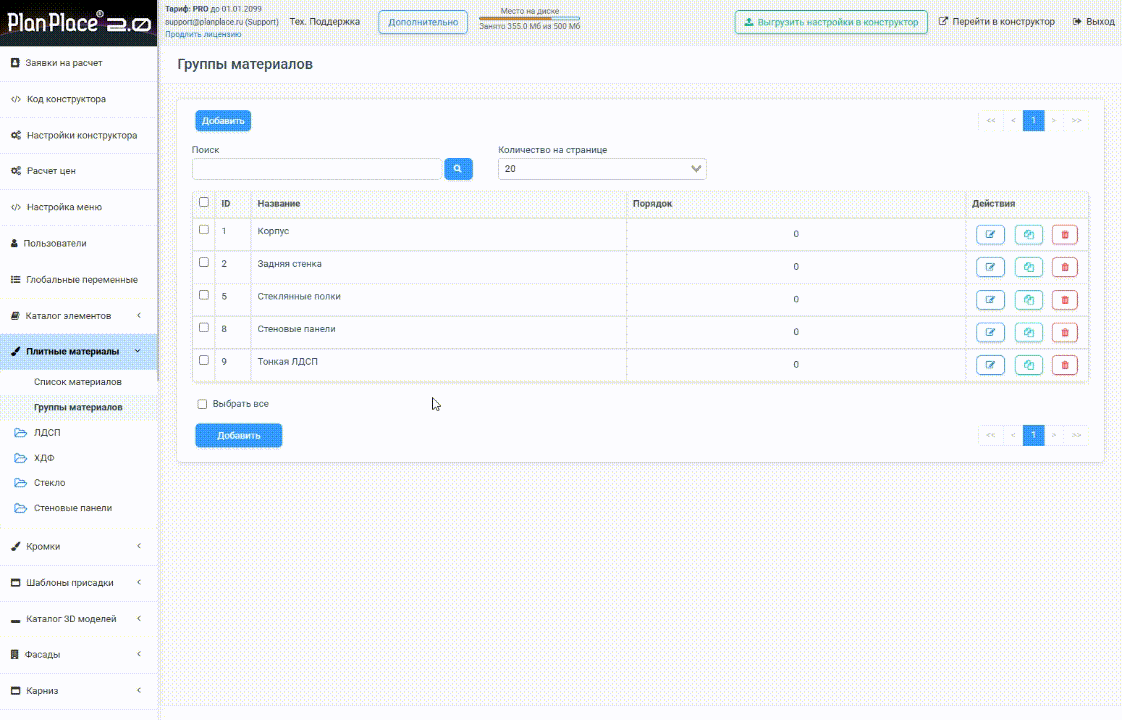Click the disk space usage bar
The image size is (1122, 720).
click(x=530, y=19)
